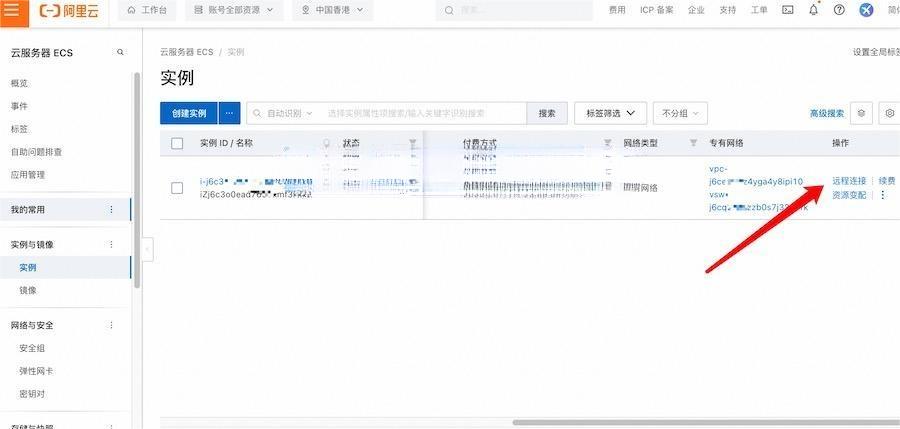This screenshot has height=429, width=900.
Task: Select all instances checkbox in header
Action: pos(177,144)
